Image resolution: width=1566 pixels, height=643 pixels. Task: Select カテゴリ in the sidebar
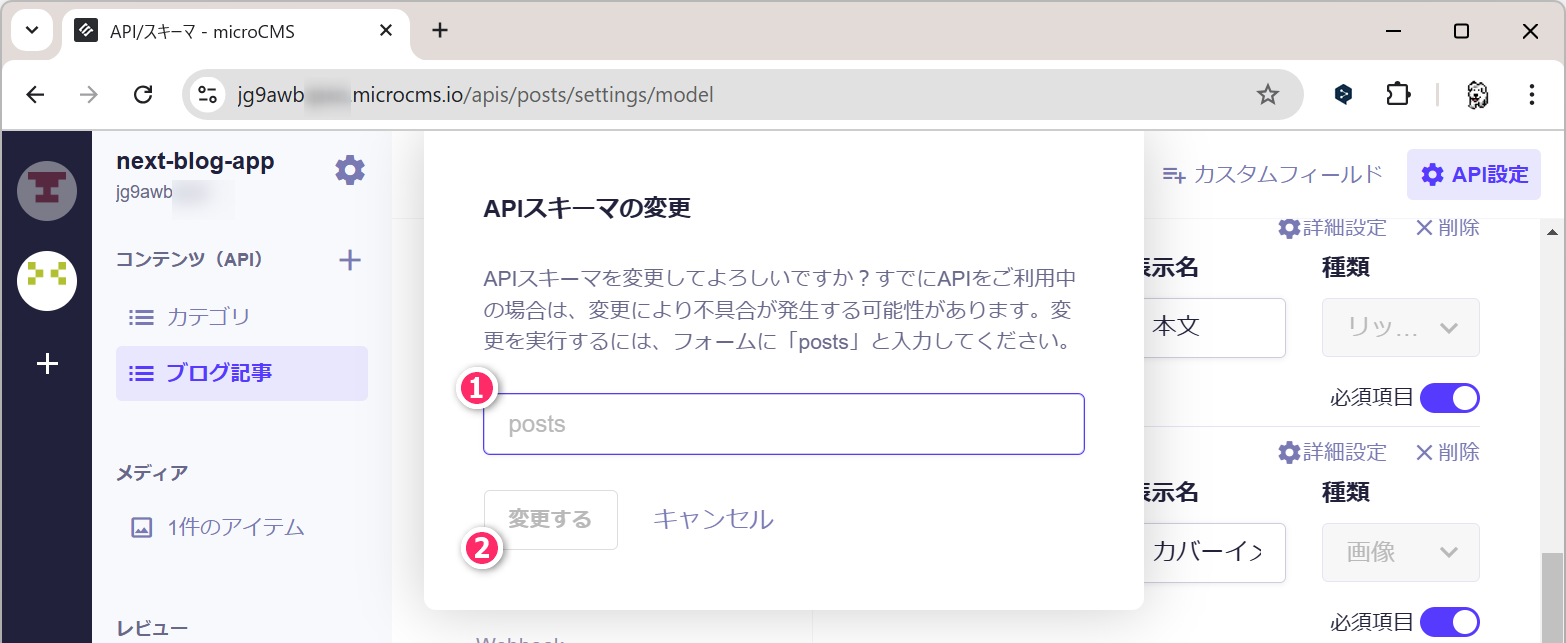pyautogui.click(x=208, y=318)
